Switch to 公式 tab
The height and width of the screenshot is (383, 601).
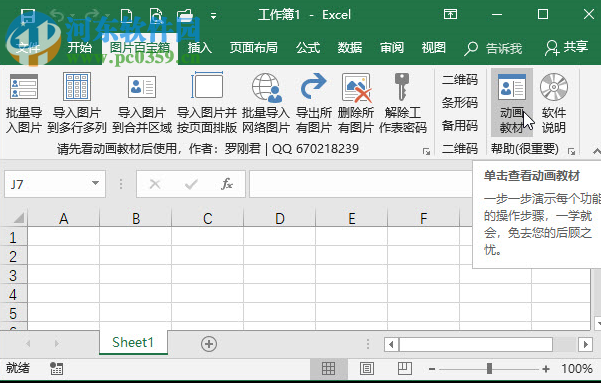pos(308,48)
